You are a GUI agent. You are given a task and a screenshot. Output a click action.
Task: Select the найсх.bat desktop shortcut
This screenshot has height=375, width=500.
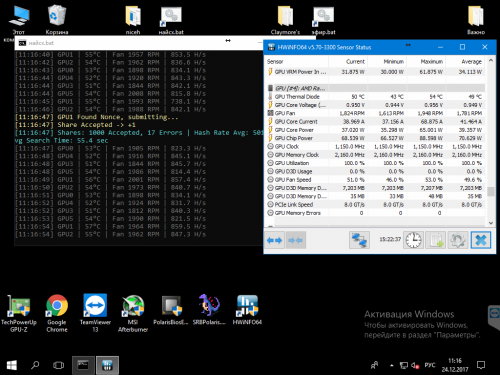[x=171, y=19]
